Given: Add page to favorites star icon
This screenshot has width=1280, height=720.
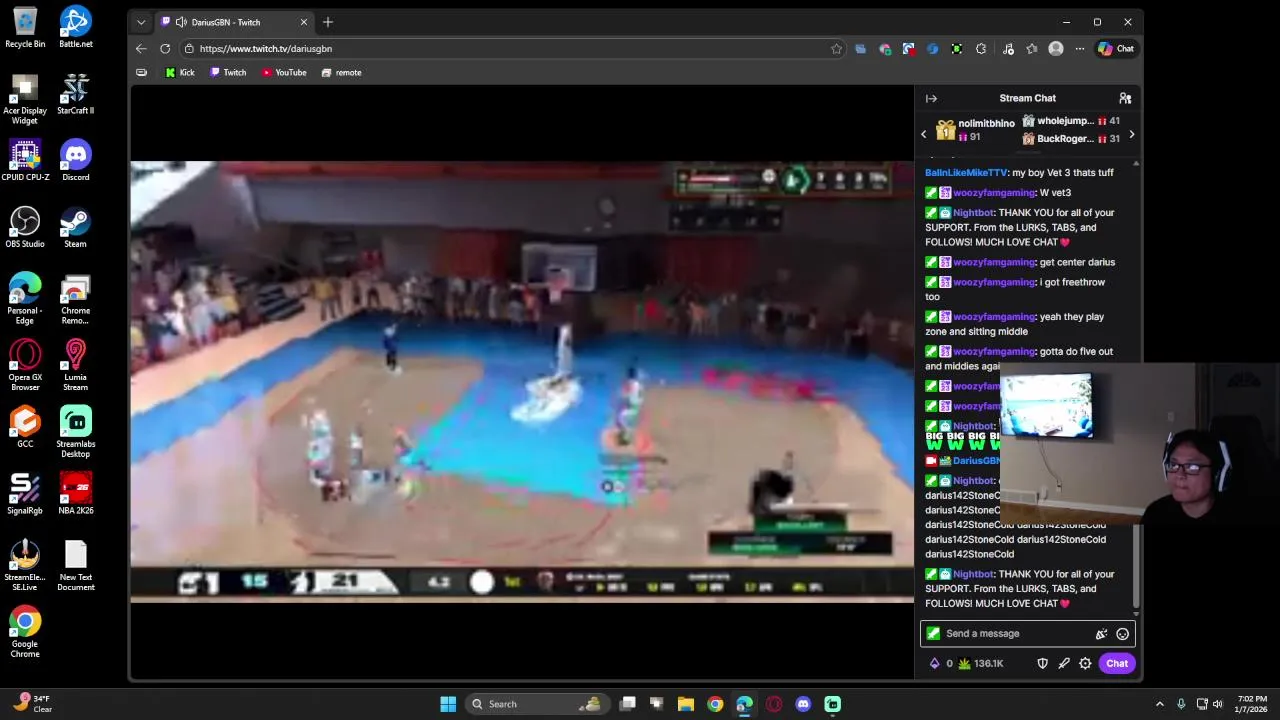Looking at the screenshot, I should (x=837, y=48).
